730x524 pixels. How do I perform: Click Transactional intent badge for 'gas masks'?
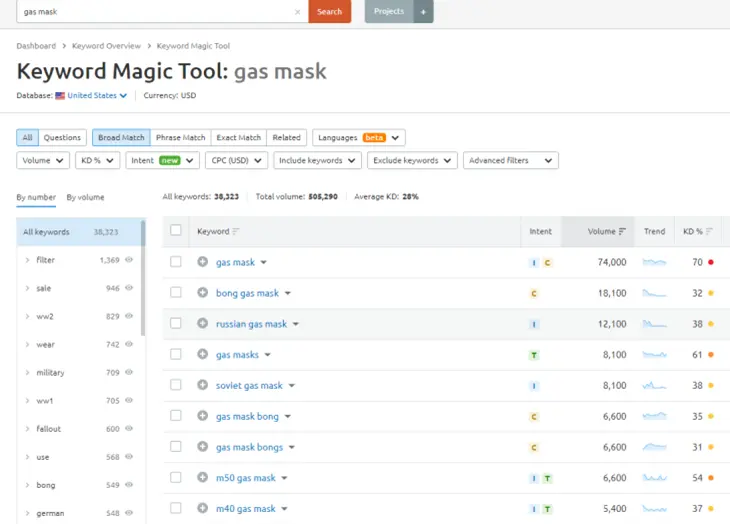534,355
